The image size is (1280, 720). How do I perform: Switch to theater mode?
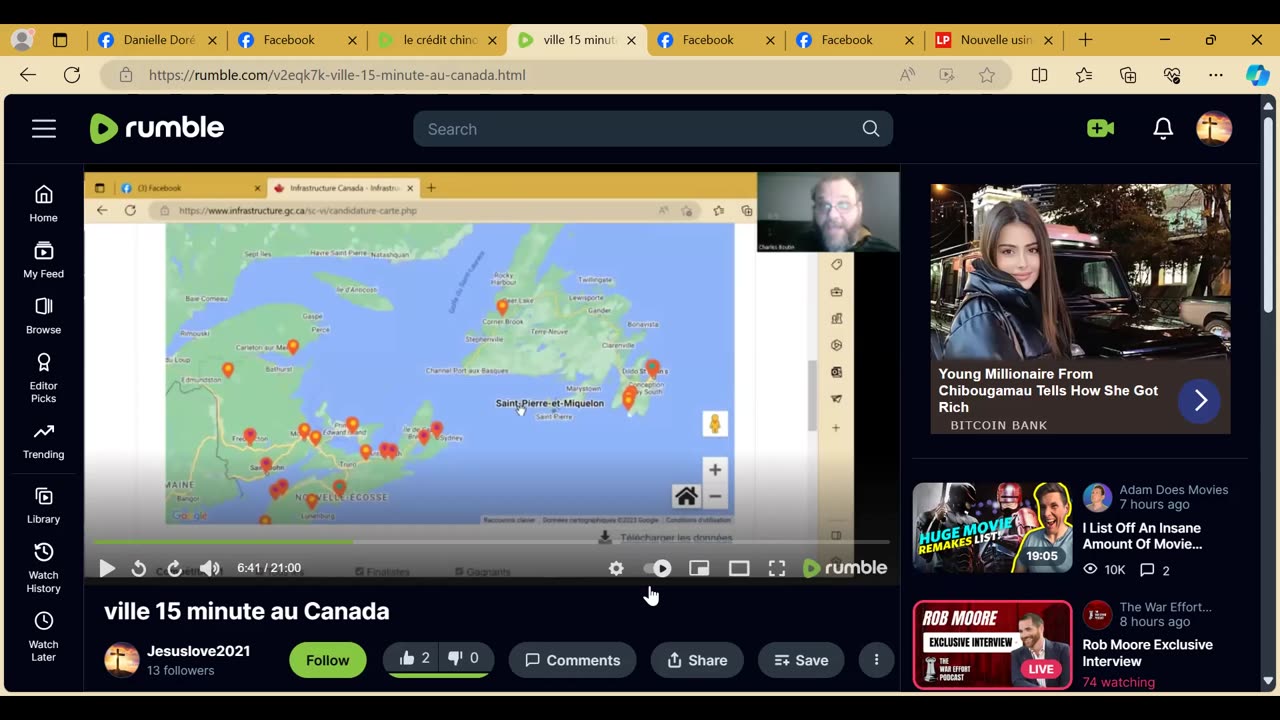pos(739,568)
